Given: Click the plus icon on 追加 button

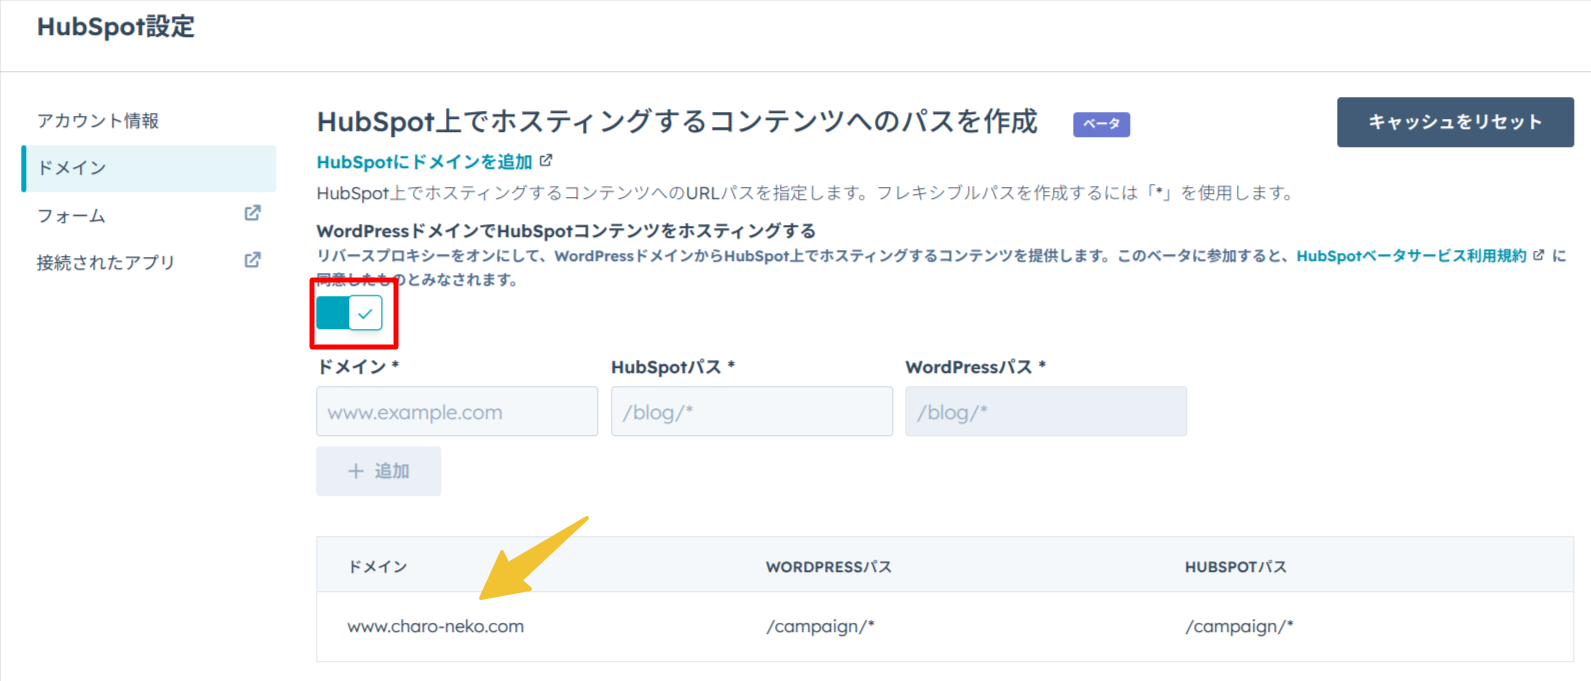Looking at the screenshot, I should [x=355, y=471].
